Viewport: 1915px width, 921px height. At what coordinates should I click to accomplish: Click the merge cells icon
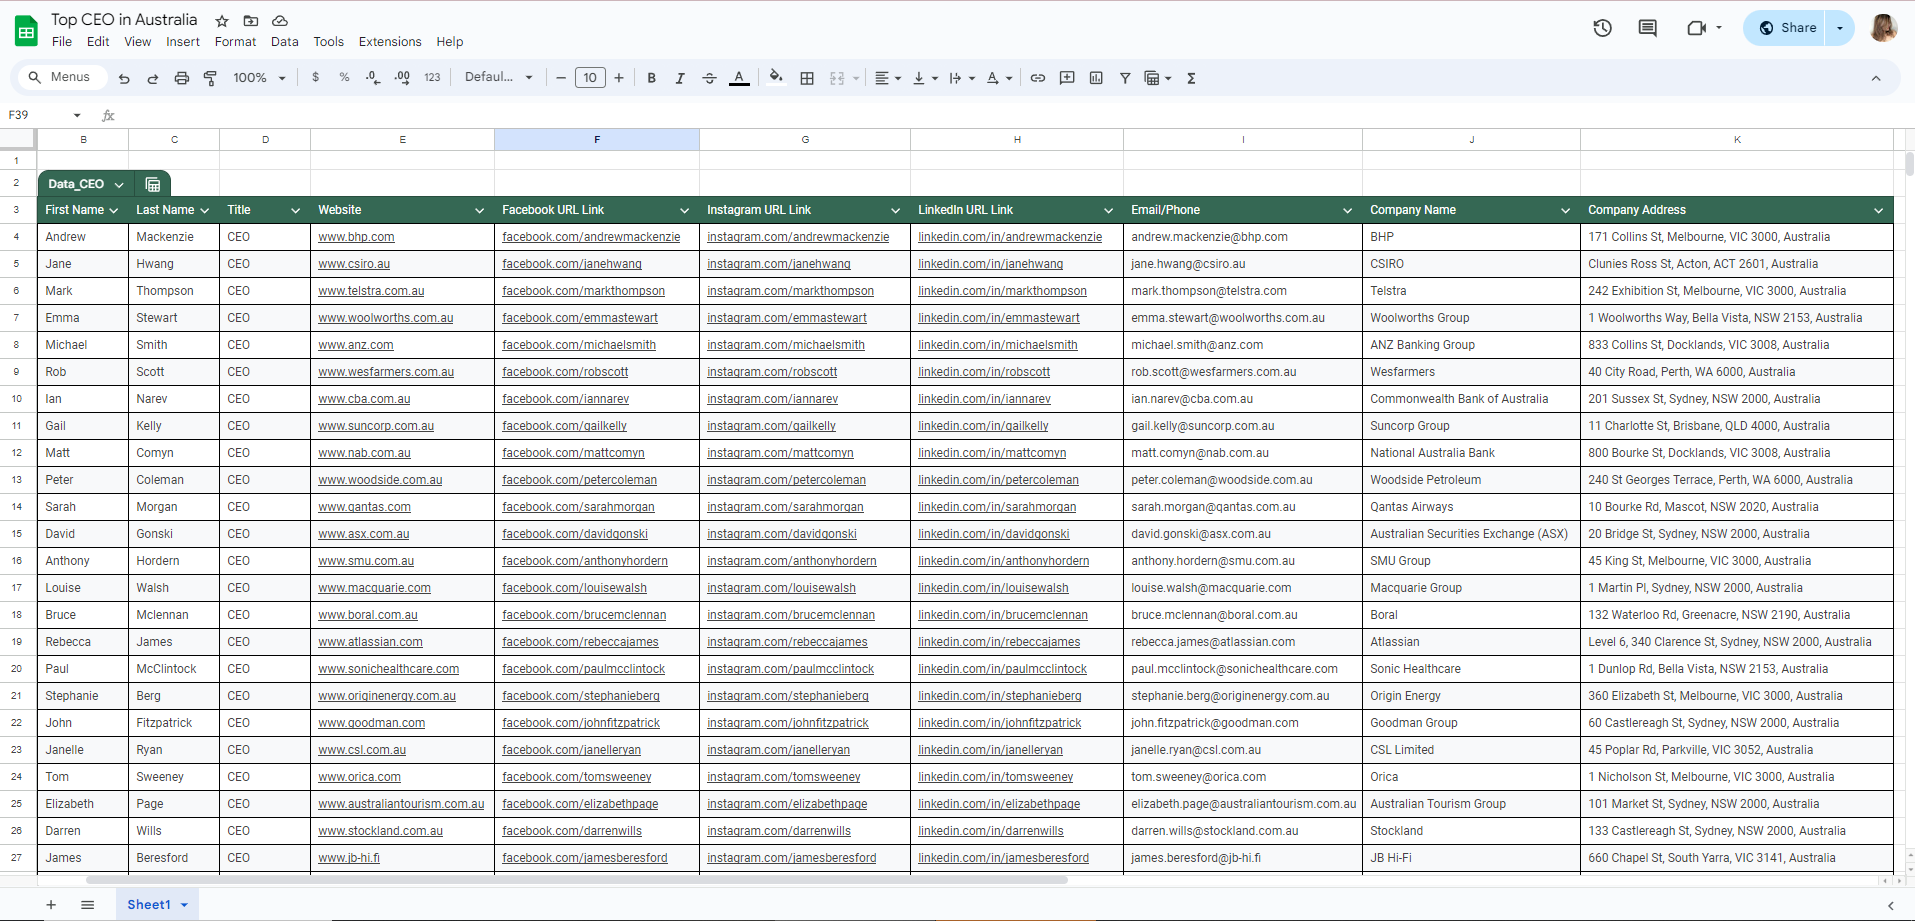pyautogui.click(x=837, y=78)
